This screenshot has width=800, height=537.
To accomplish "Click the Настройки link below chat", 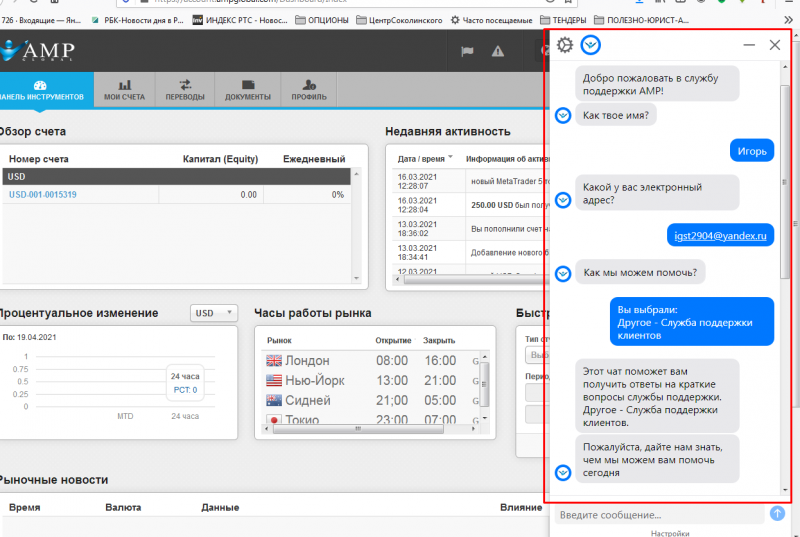I will coord(670,533).
